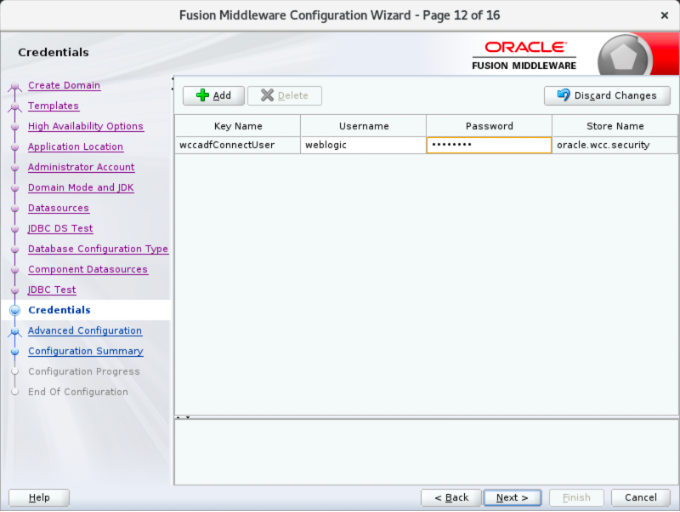Click the Advanced Configuration step marker icon

pos(15,332)
